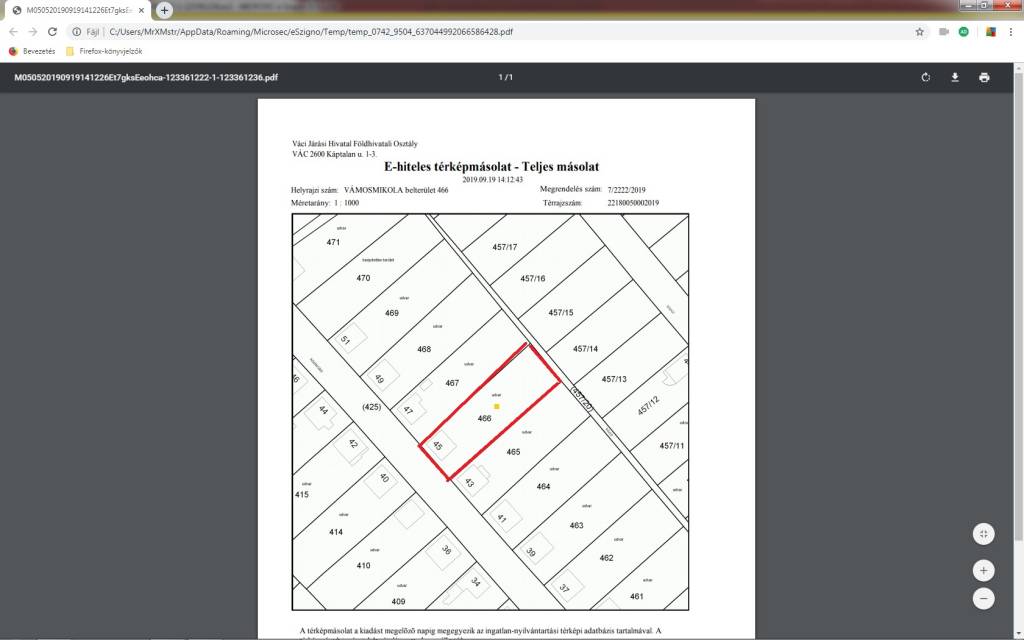Reload the current PDF page
This screenshot has width=1024, height=640.
click(52, 31)
